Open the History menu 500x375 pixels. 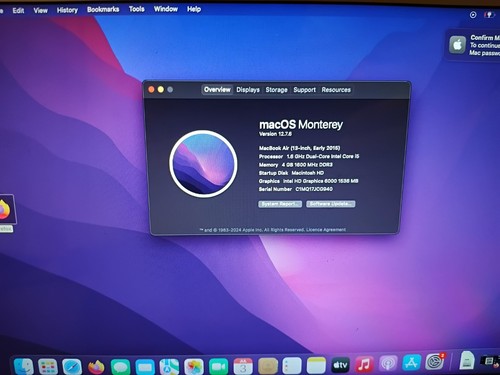(67, 10)
